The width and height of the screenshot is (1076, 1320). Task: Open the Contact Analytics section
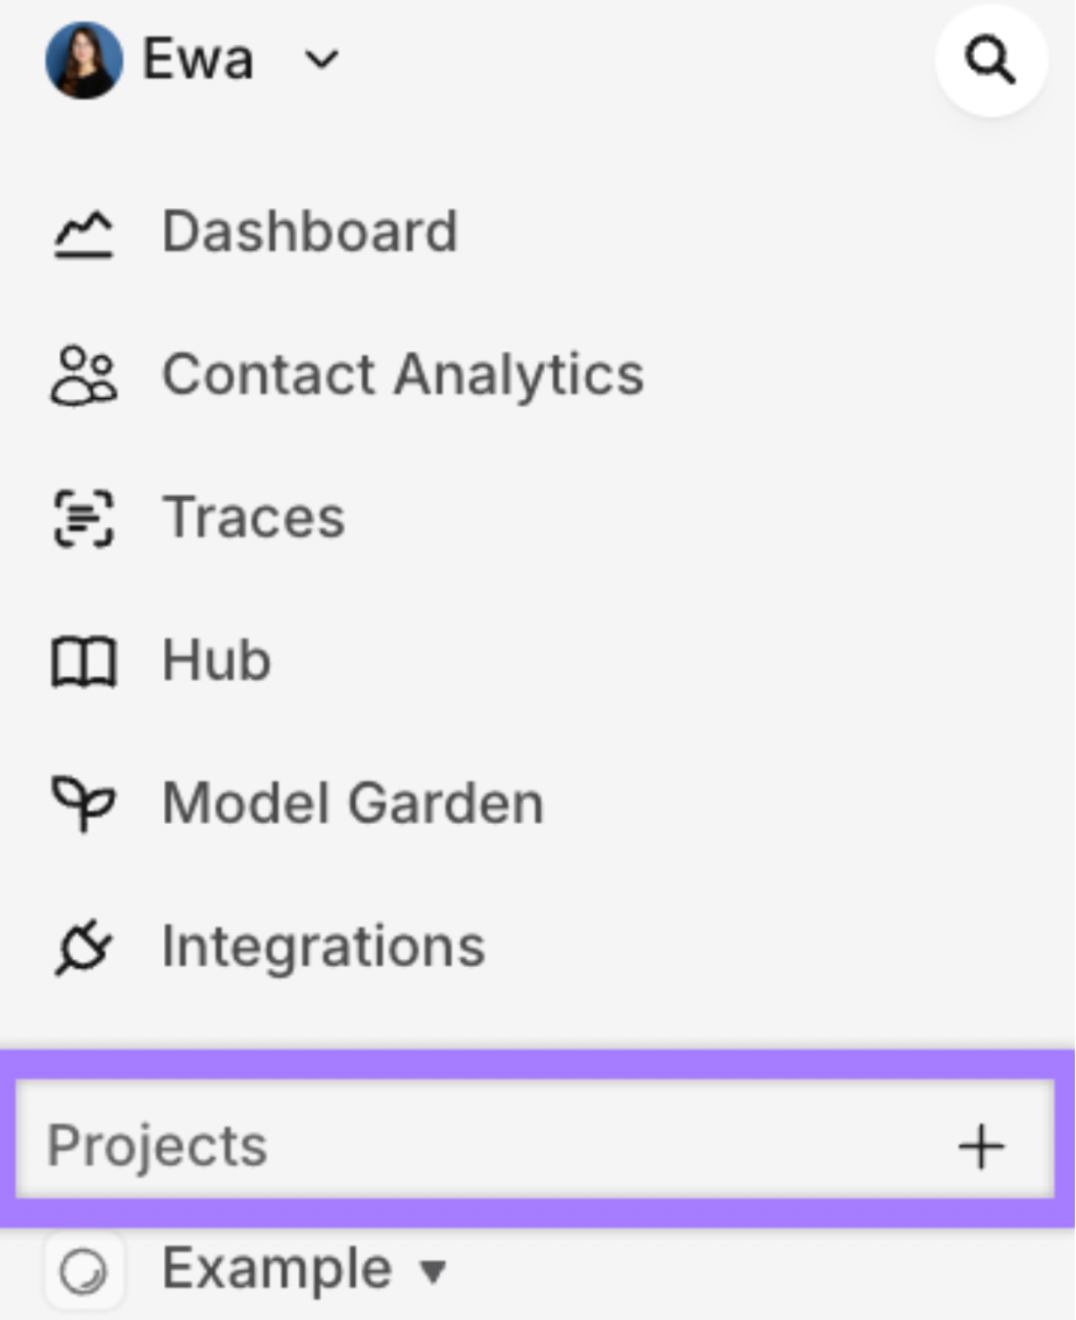tap(402, 375)
